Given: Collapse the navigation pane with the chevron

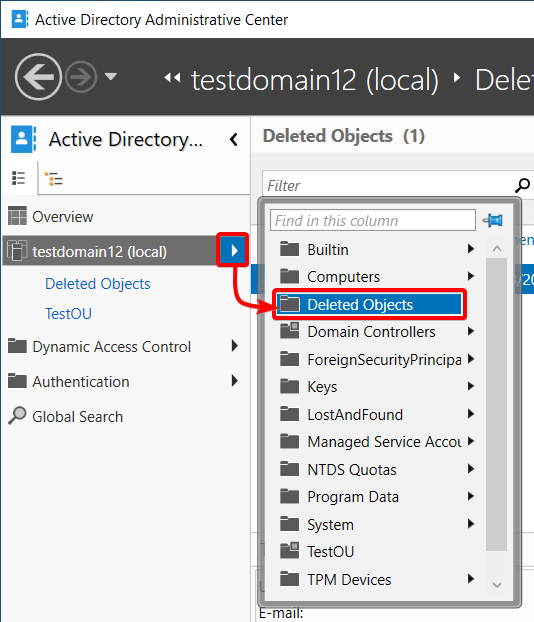Looking at the screenshot, I should coord(234,140).
